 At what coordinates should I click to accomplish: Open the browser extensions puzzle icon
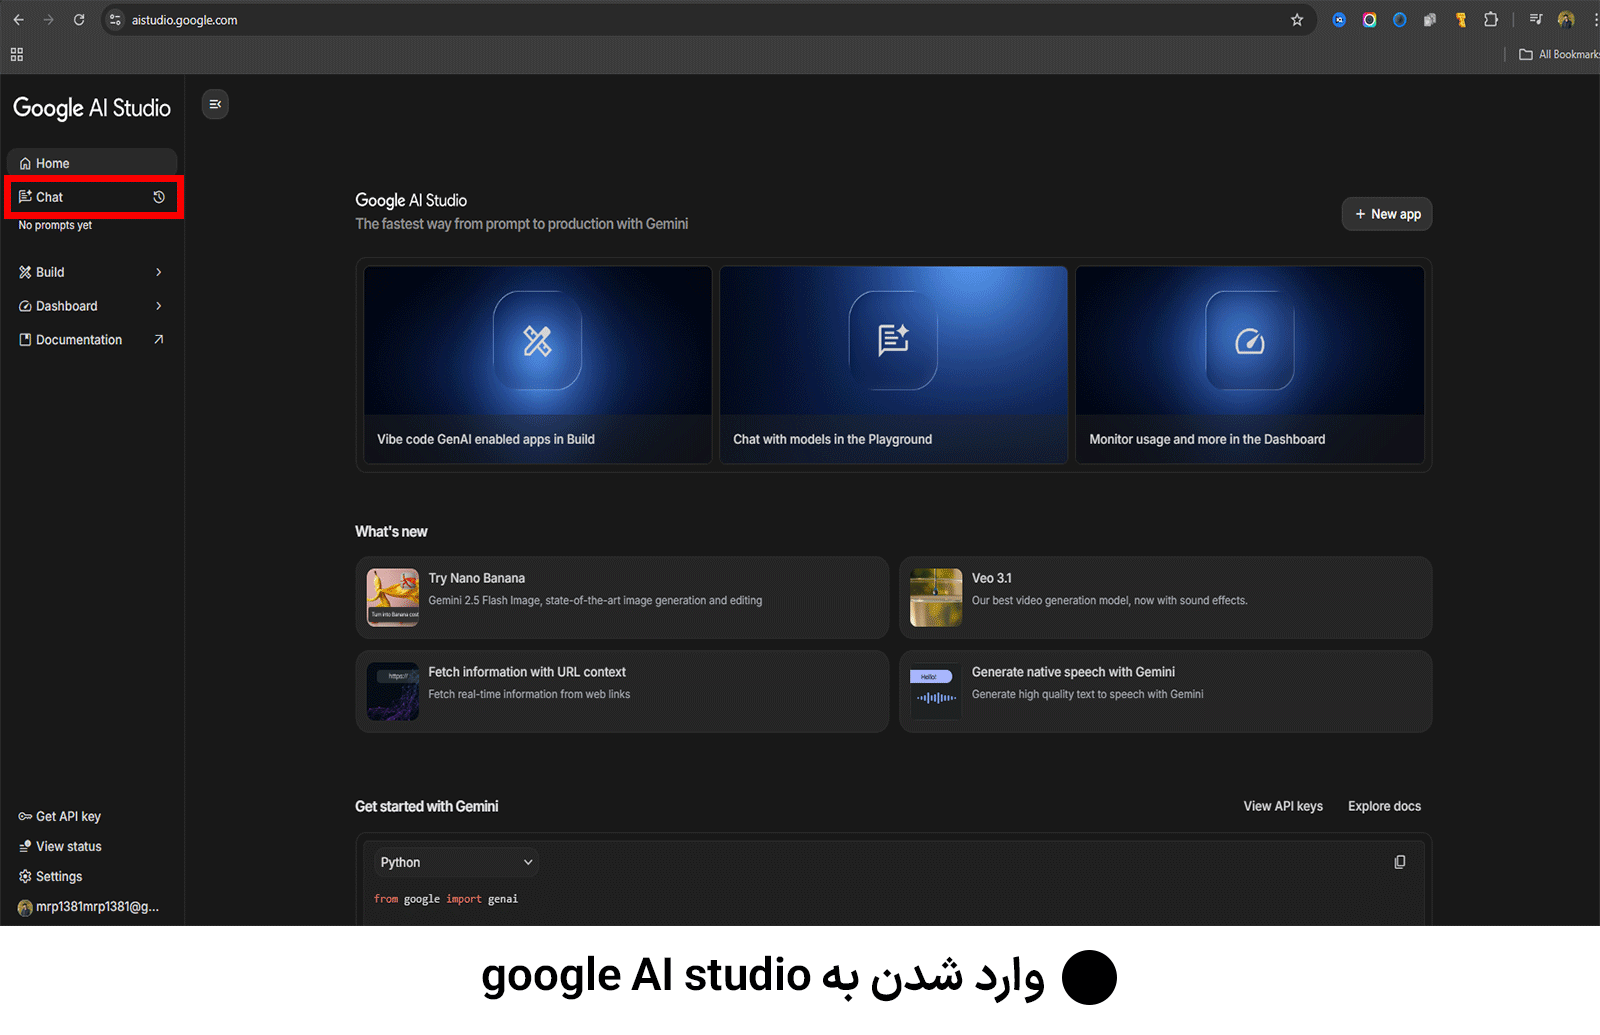pos(1491,20)
